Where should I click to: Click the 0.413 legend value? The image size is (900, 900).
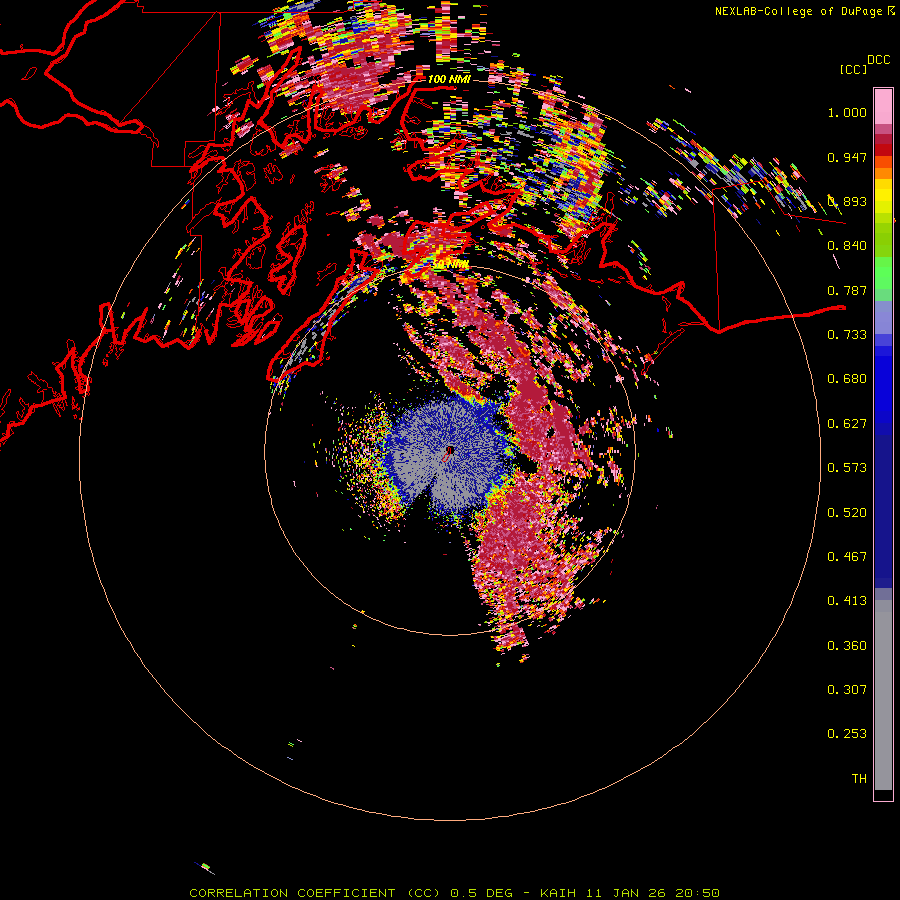[847, 601]
